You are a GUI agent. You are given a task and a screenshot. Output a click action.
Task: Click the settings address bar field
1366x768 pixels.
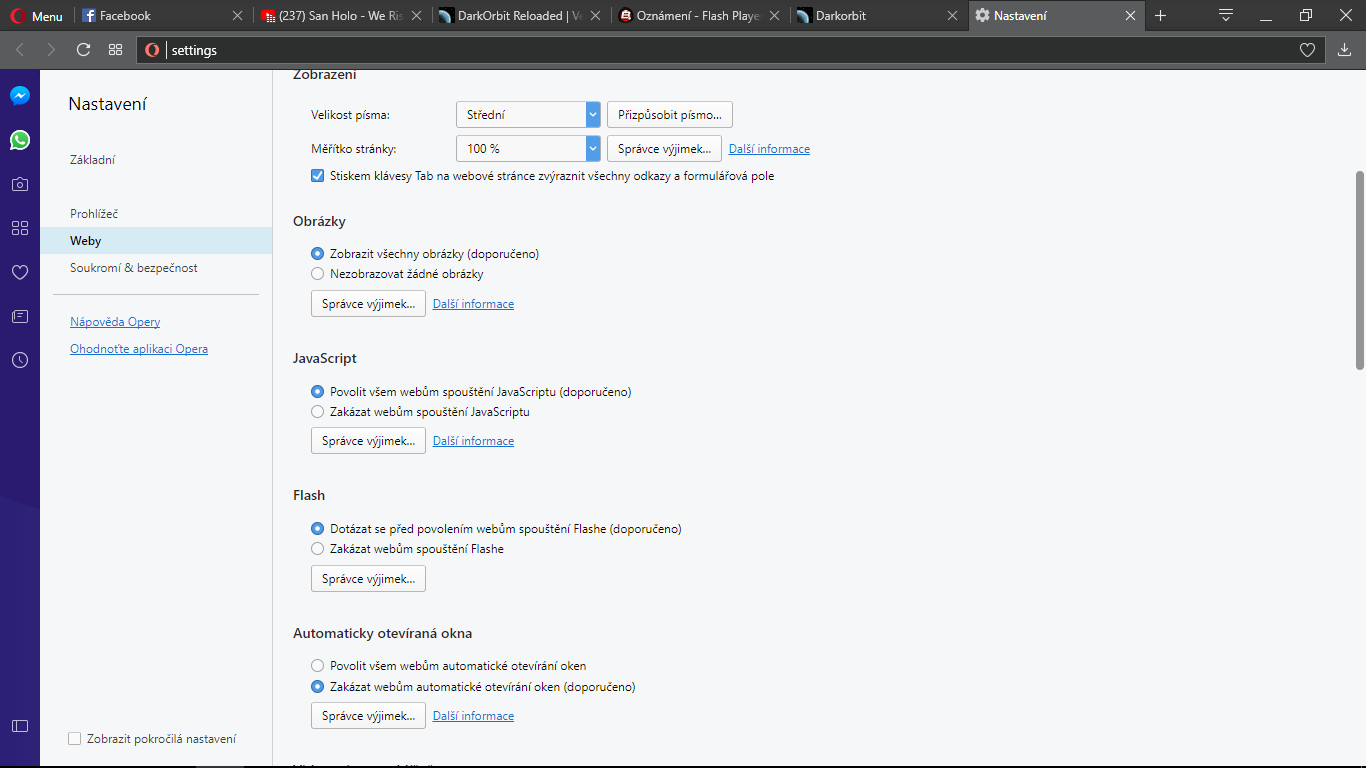700,50
